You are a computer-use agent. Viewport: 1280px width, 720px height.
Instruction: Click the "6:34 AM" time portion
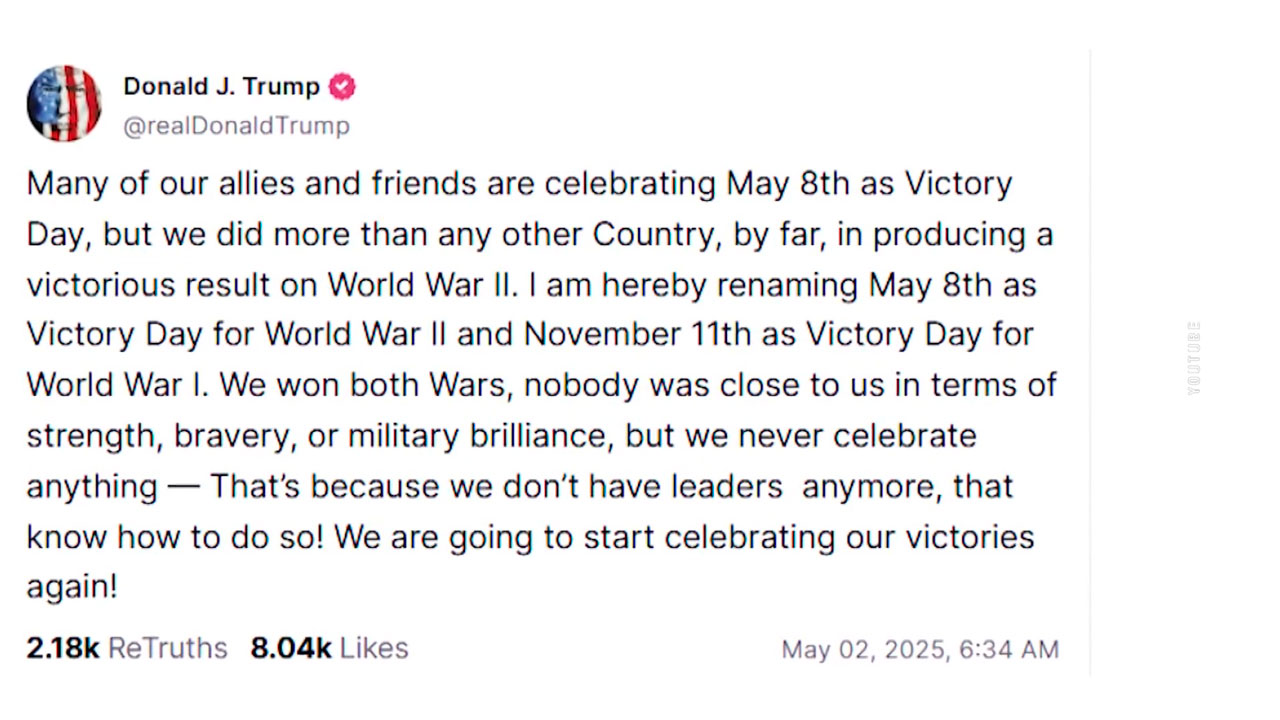point(1008,649)
